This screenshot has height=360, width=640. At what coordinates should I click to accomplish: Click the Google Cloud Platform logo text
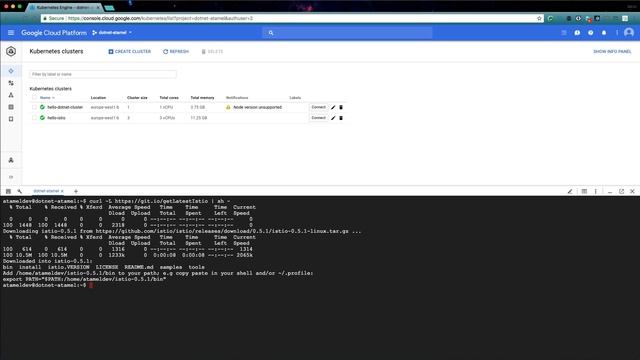click(x=54, y=33)
